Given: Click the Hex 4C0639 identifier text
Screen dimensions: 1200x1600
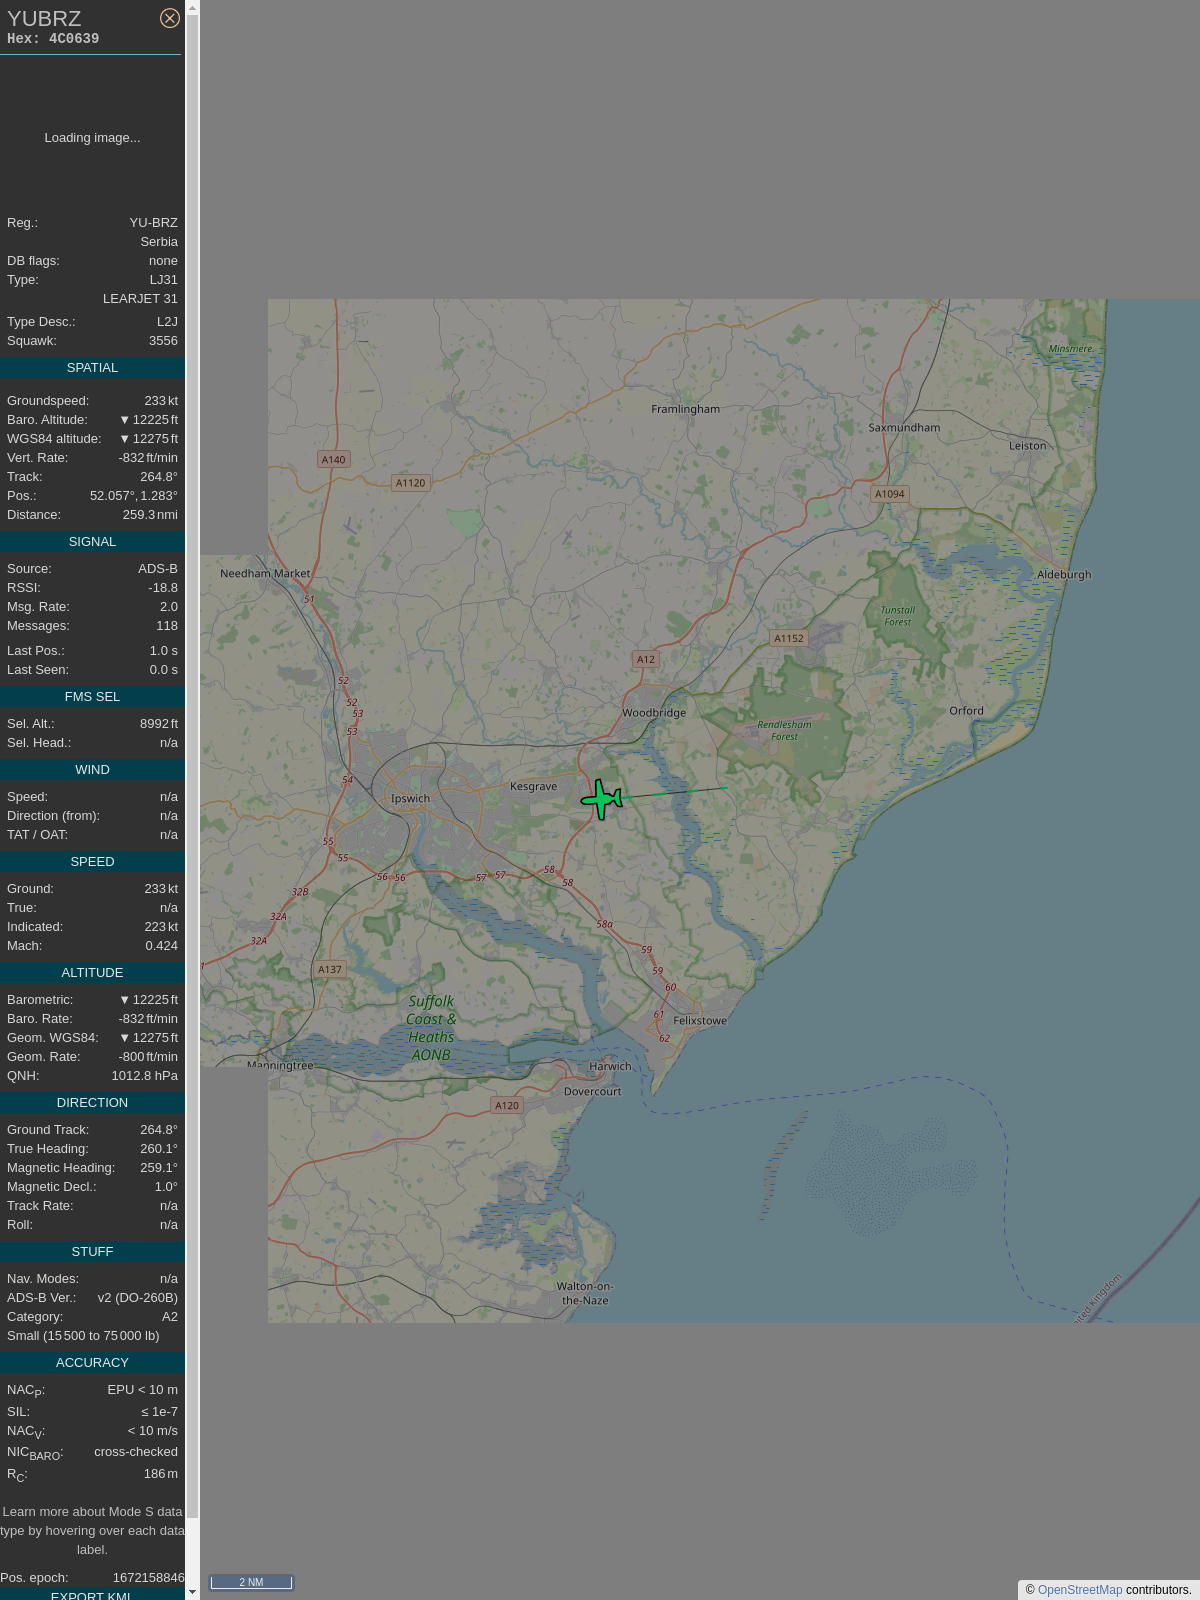Looking at the screenshot, I should tap(53, 39).
